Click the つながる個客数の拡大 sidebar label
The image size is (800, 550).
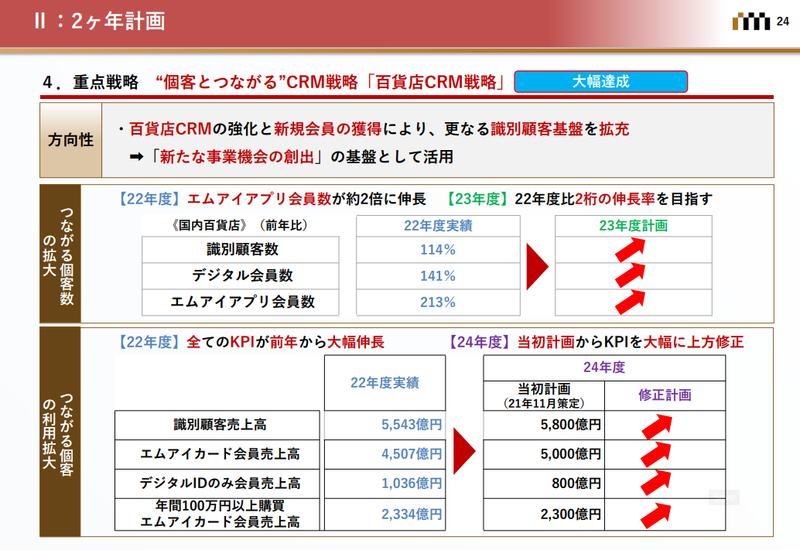coord(60,254)
